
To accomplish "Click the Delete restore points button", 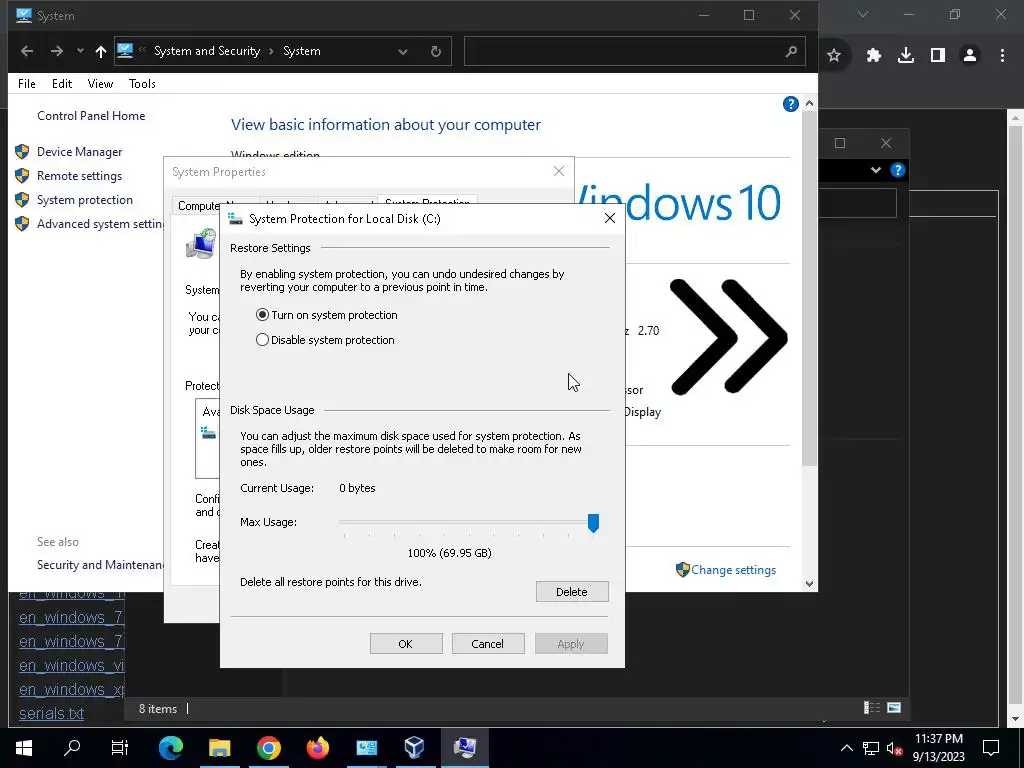I will 572,592.
